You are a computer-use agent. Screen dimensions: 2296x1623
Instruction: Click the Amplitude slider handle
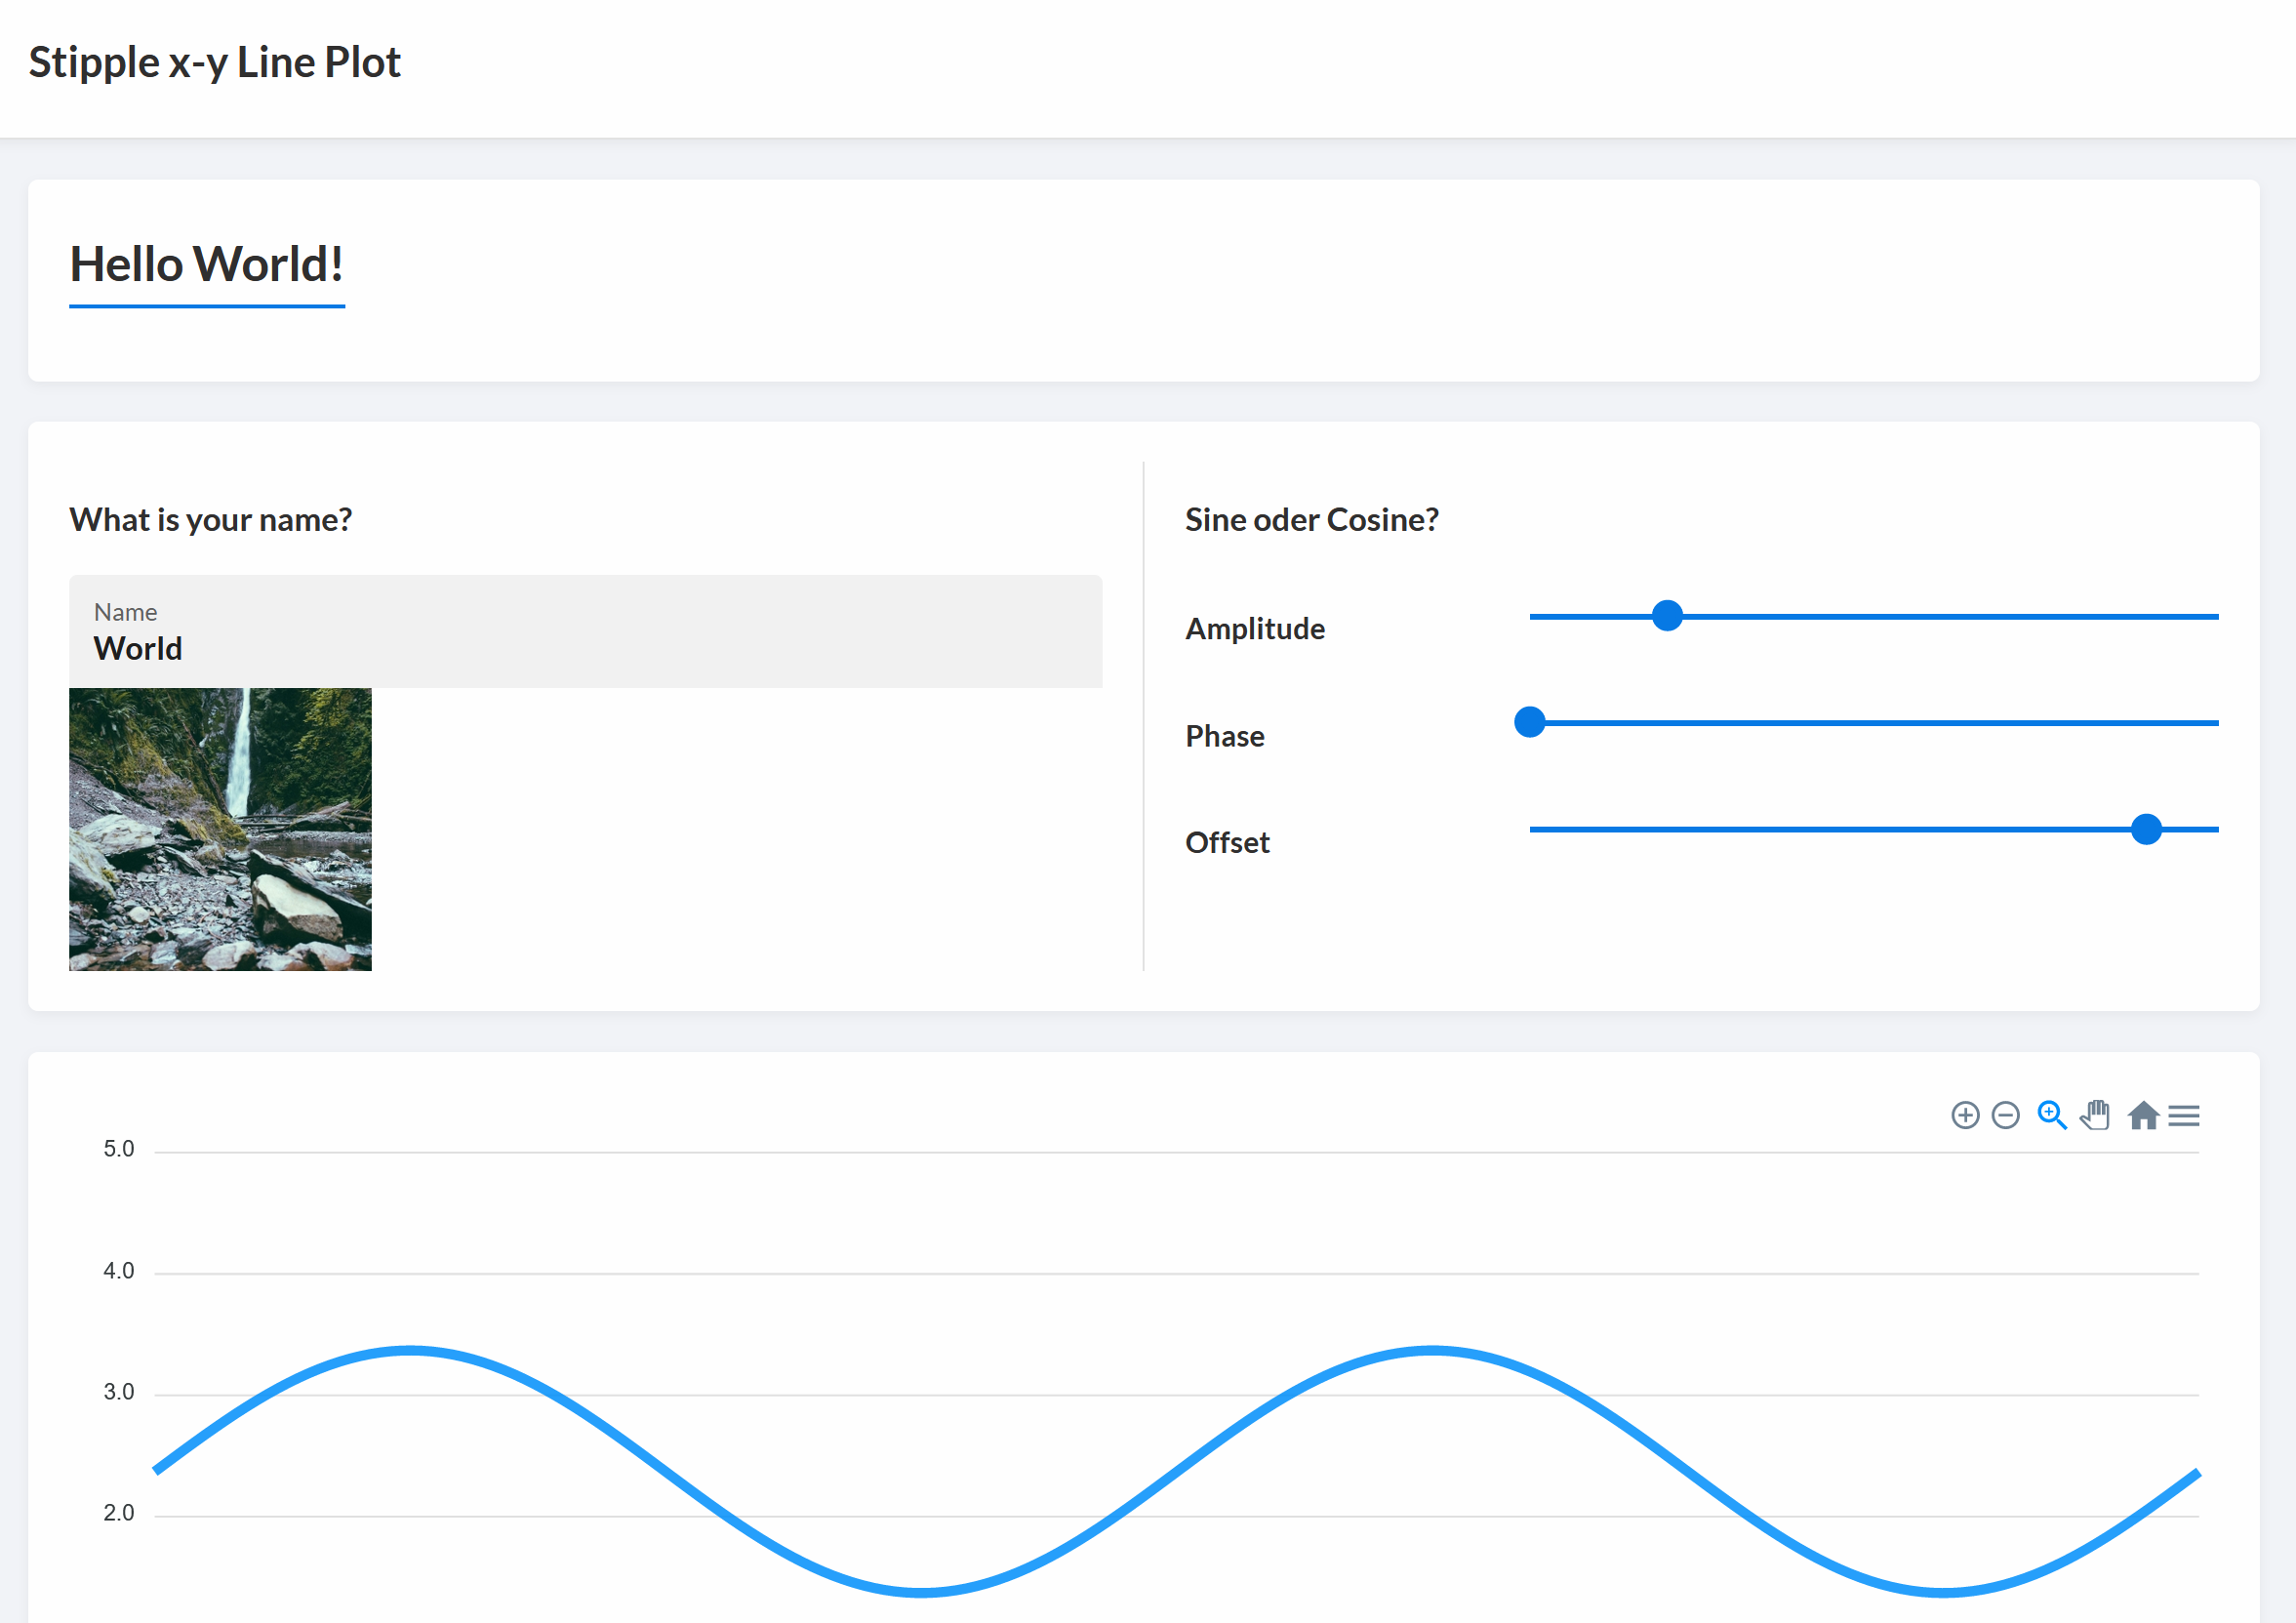(1667, 616)
